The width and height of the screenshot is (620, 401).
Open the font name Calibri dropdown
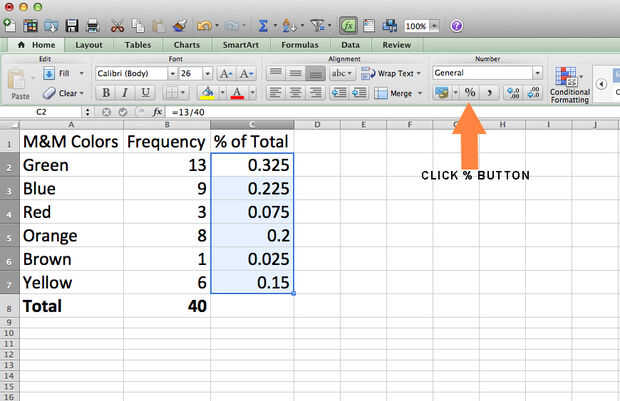click(x=172, y=74)
